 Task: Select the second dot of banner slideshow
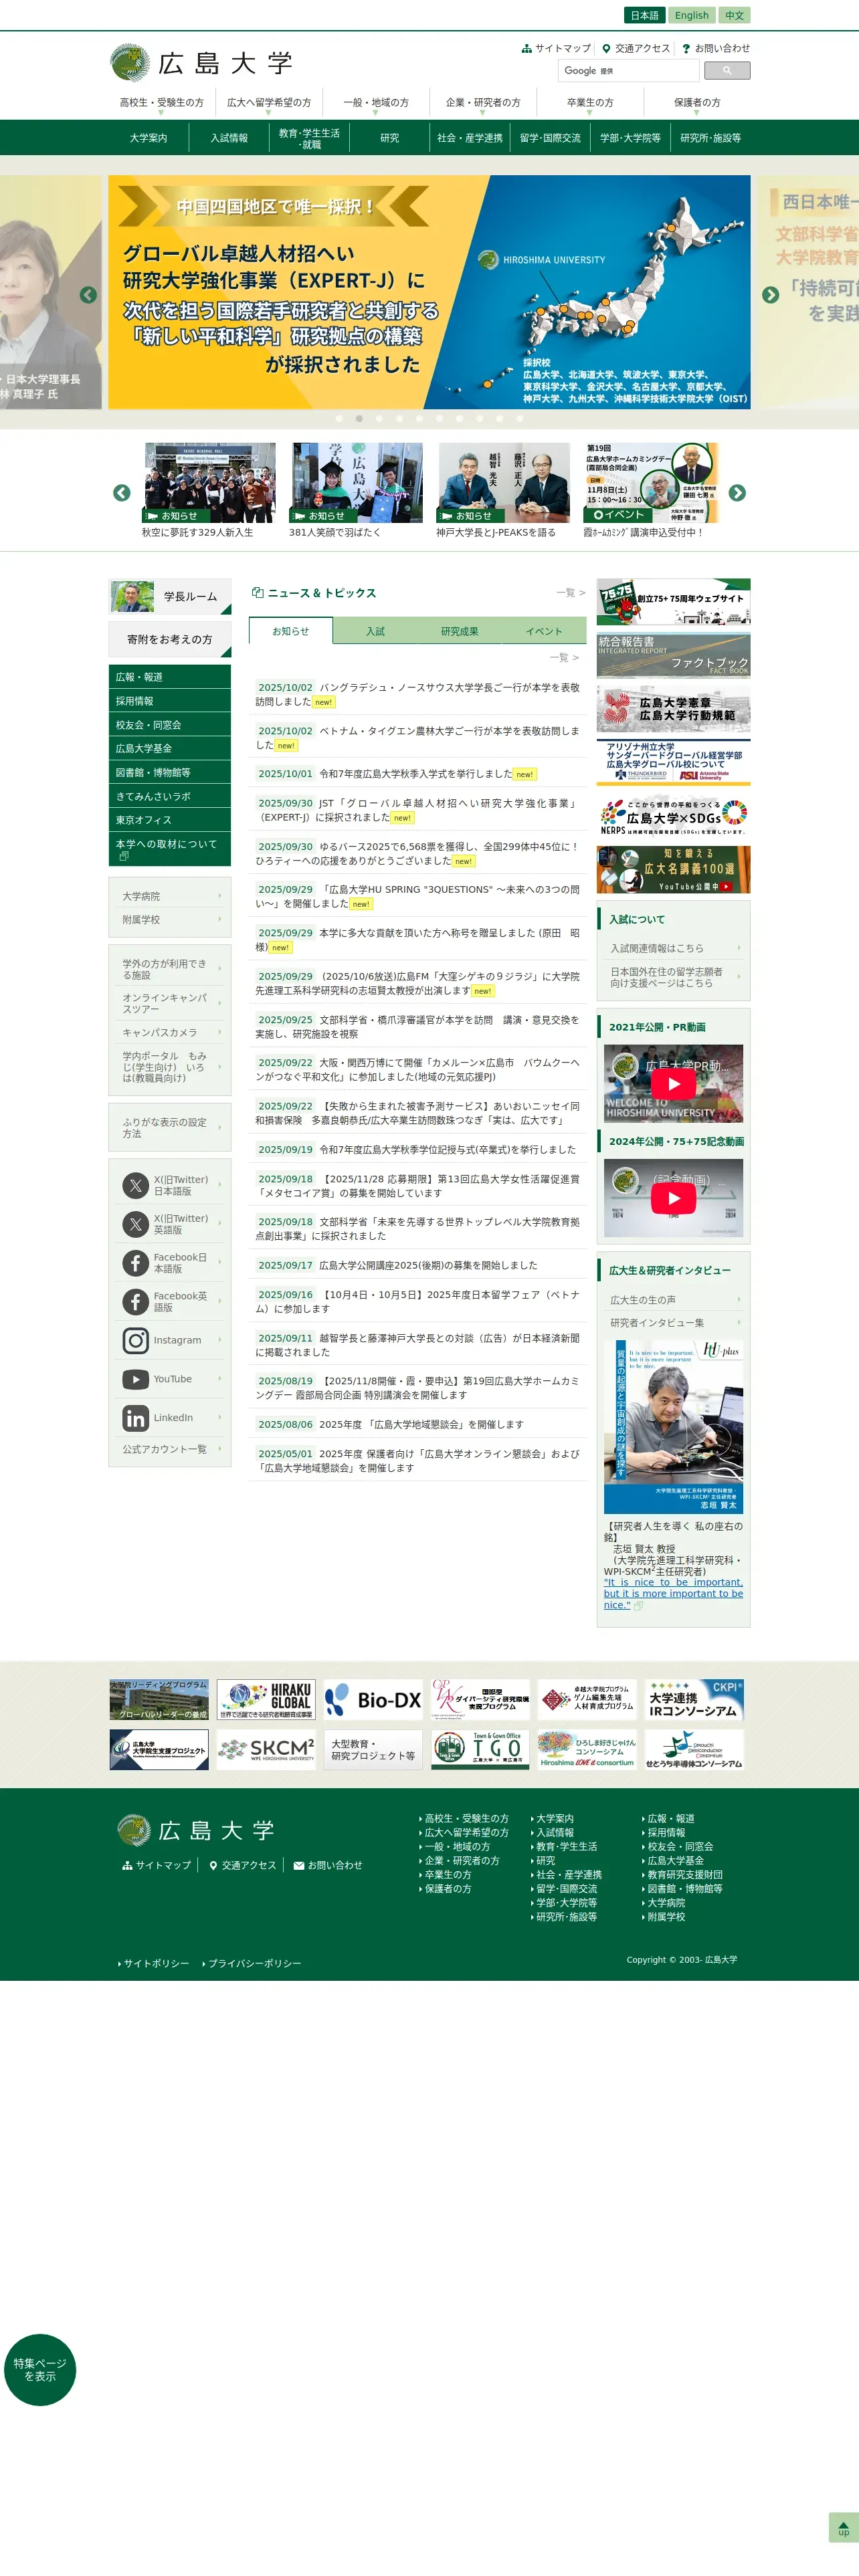pyautogui.click(x=359, y=419)
